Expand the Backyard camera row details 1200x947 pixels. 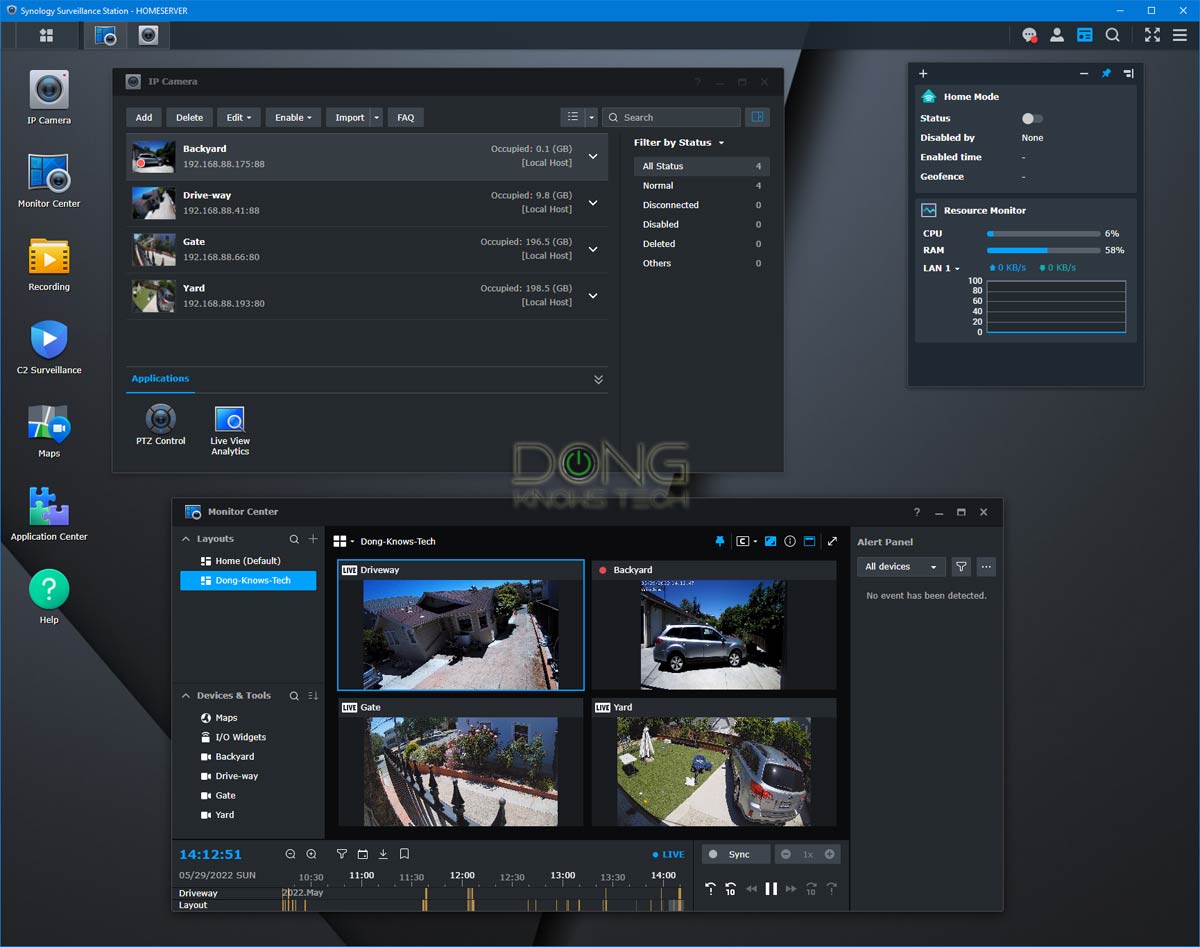[x=593, y=156]
